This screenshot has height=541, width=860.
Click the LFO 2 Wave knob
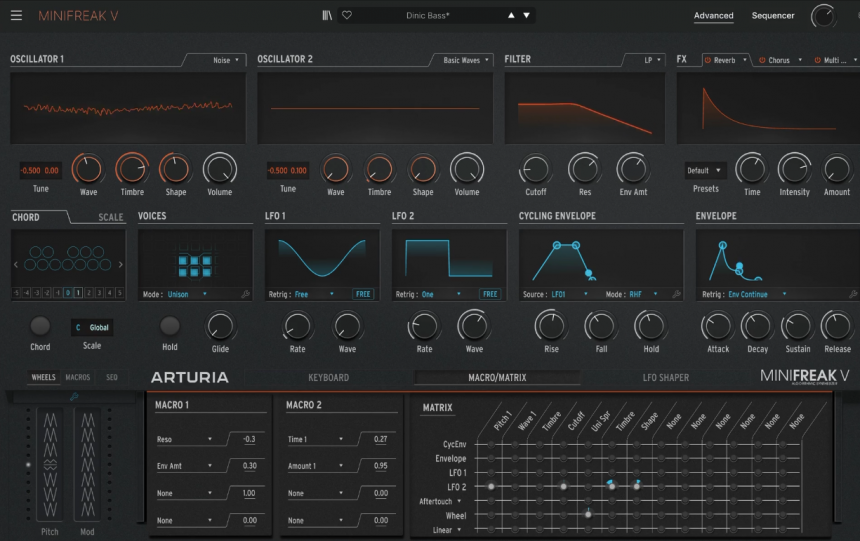coord(474,326)
